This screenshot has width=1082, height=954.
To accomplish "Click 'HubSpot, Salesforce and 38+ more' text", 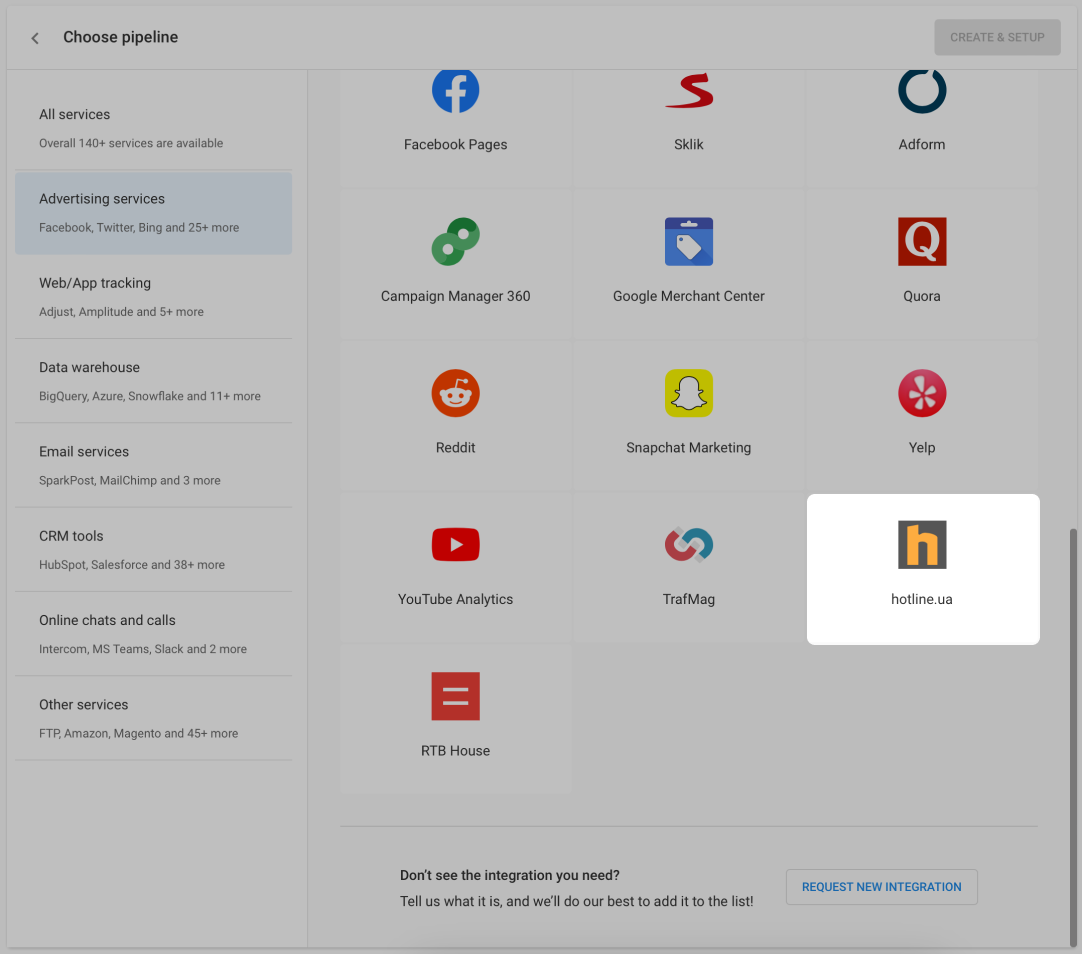I will (x=132, y=565).
